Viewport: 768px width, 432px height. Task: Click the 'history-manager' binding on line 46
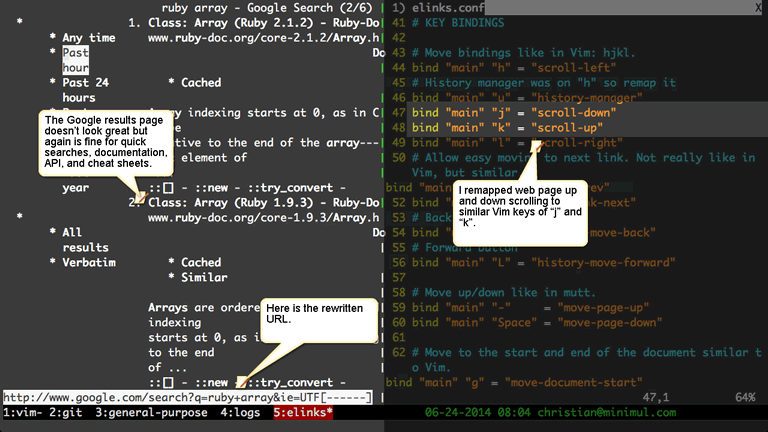(x=587, y=97)
